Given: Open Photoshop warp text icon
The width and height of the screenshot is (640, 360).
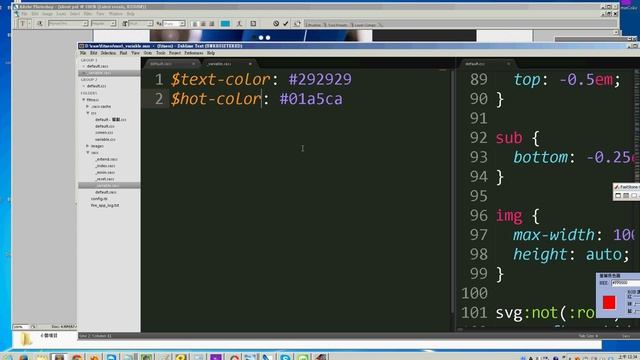Looking at the screenshot, I should [239, 24].
